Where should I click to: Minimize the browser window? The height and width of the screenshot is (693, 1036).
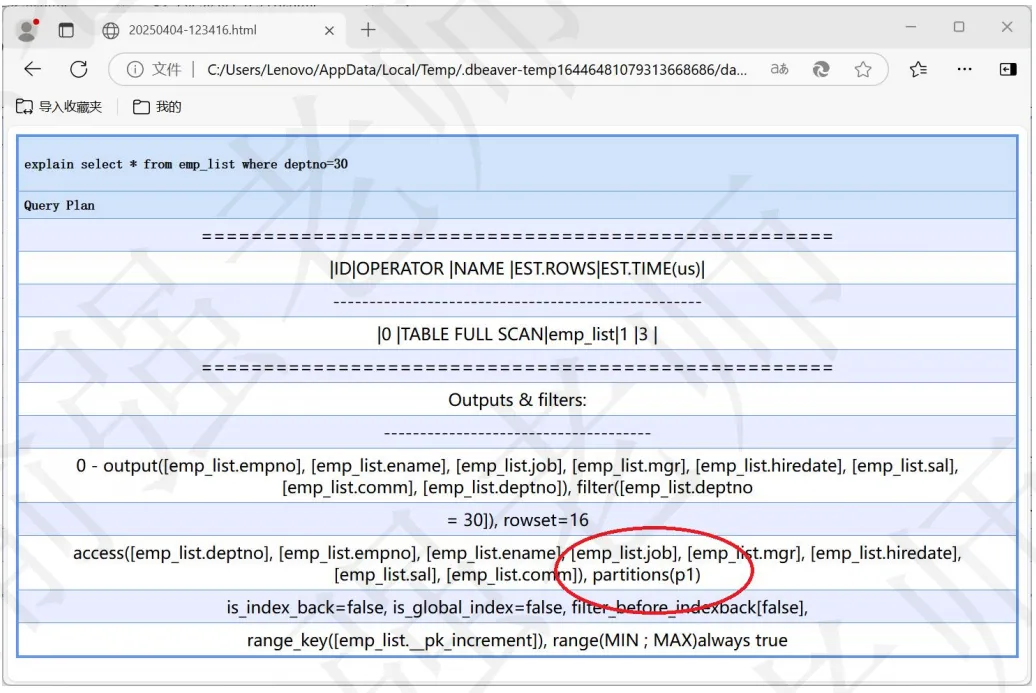tap(910, 27)
